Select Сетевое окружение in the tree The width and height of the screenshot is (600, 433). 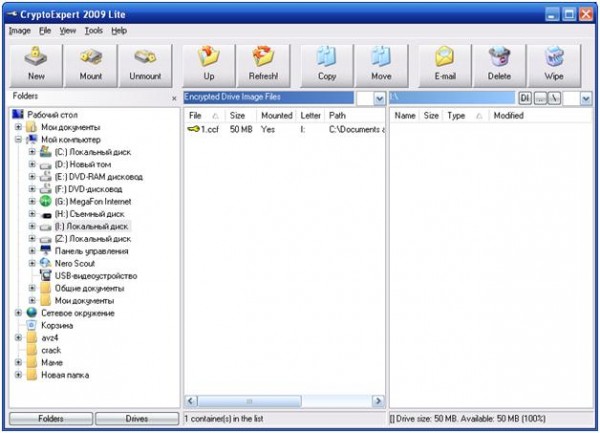tap(78, 313)
